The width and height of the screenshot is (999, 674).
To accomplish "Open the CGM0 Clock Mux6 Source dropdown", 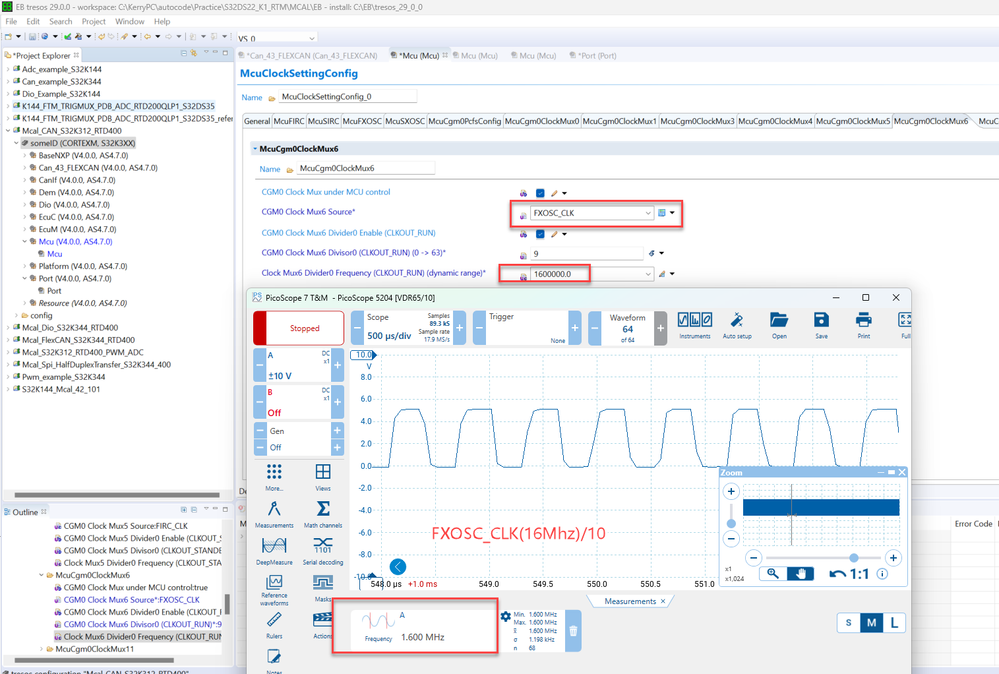I will click(x=648, y=213).
